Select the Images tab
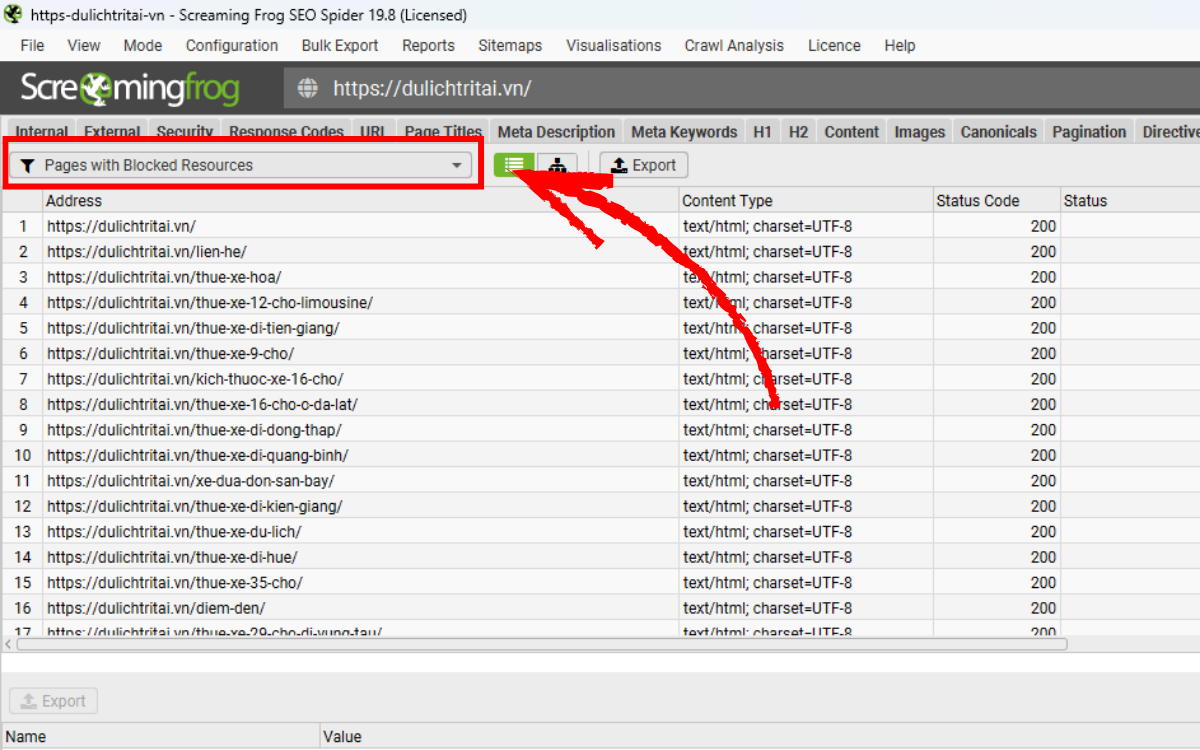This screenshot has width=1200, height=750. coord(919,132)
